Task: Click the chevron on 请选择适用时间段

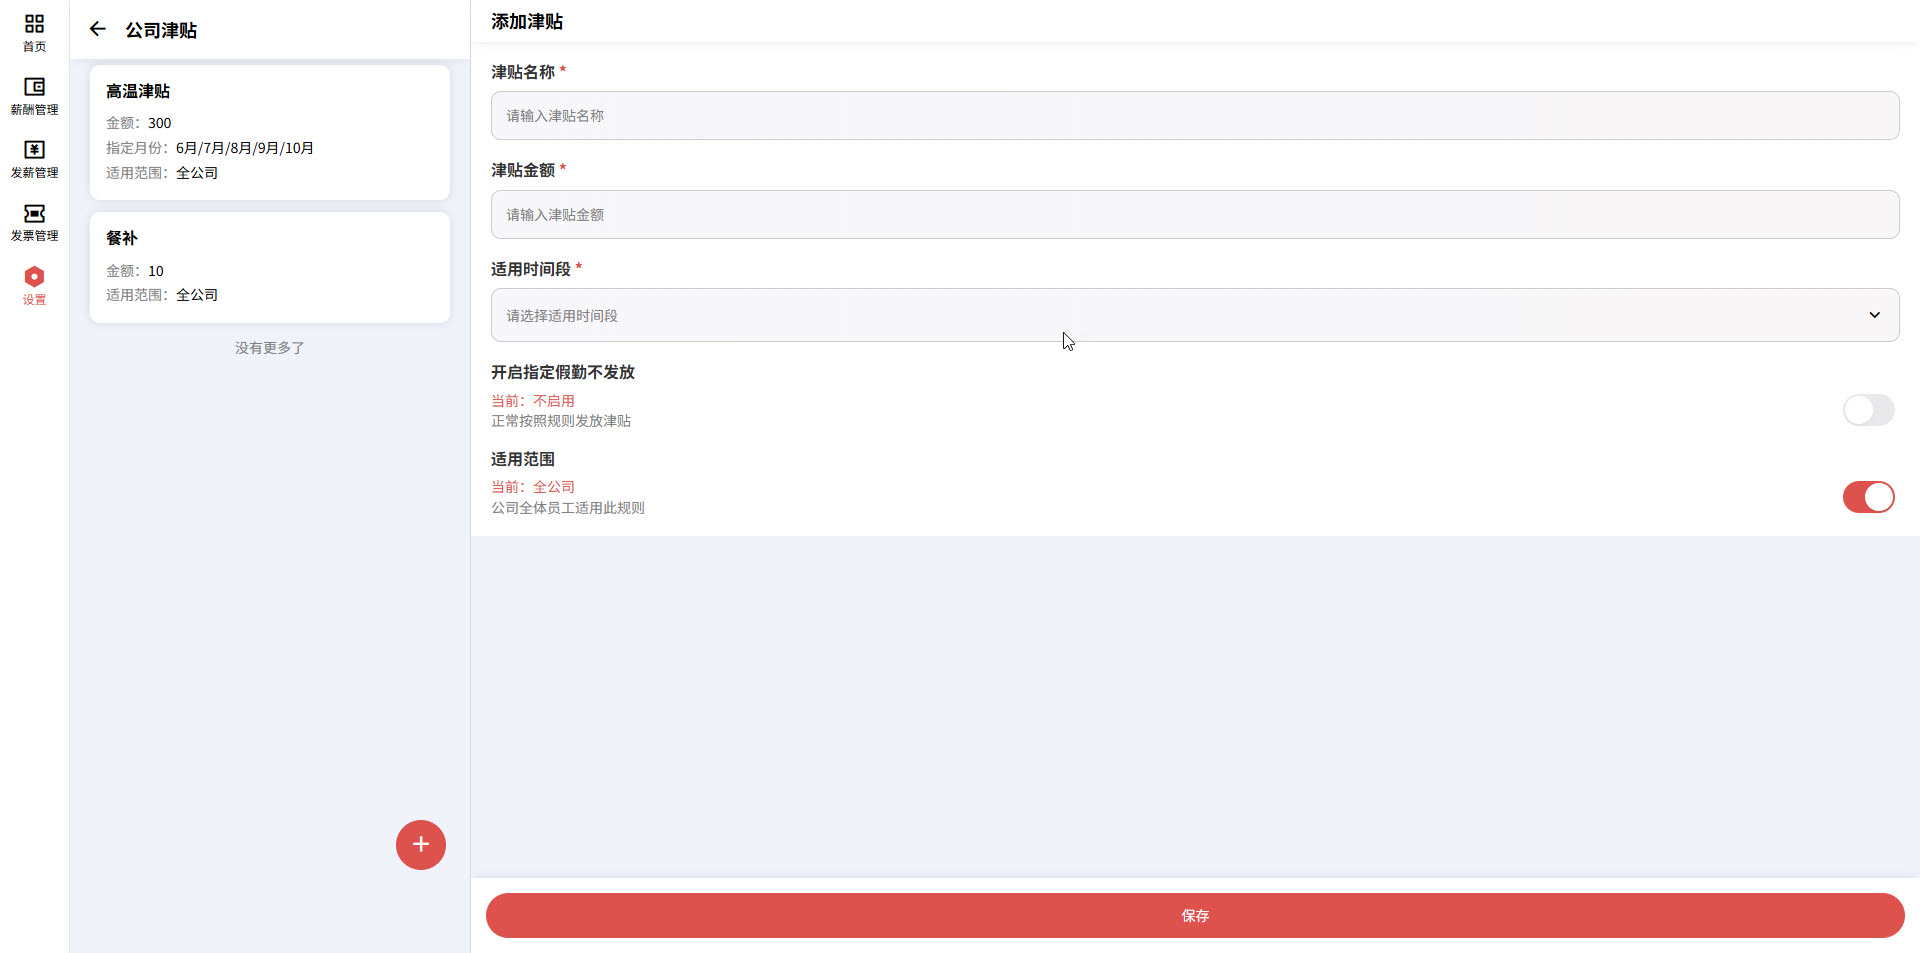Action: [1874, 315]
